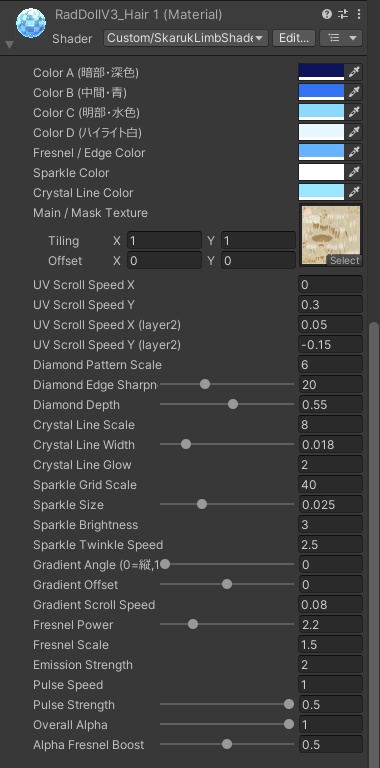Click the Tiling X input field
Screen dimensions: 380x768
tap(164, 240)
